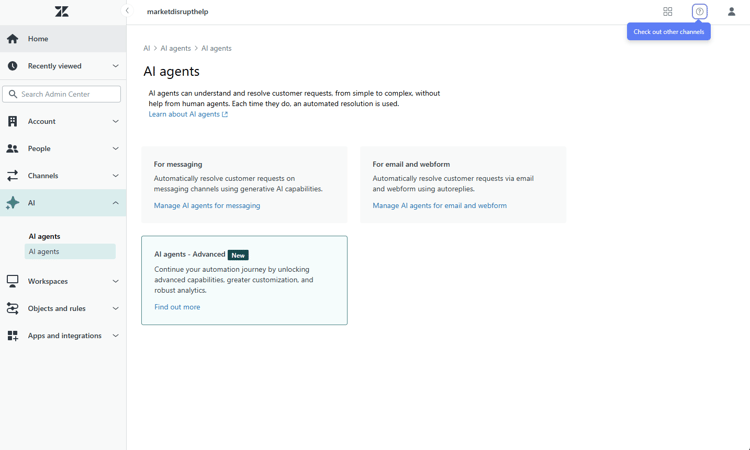Click Manage AI agents for messaging link
This screenshot has width=750, height=450.
pos(207,206)
